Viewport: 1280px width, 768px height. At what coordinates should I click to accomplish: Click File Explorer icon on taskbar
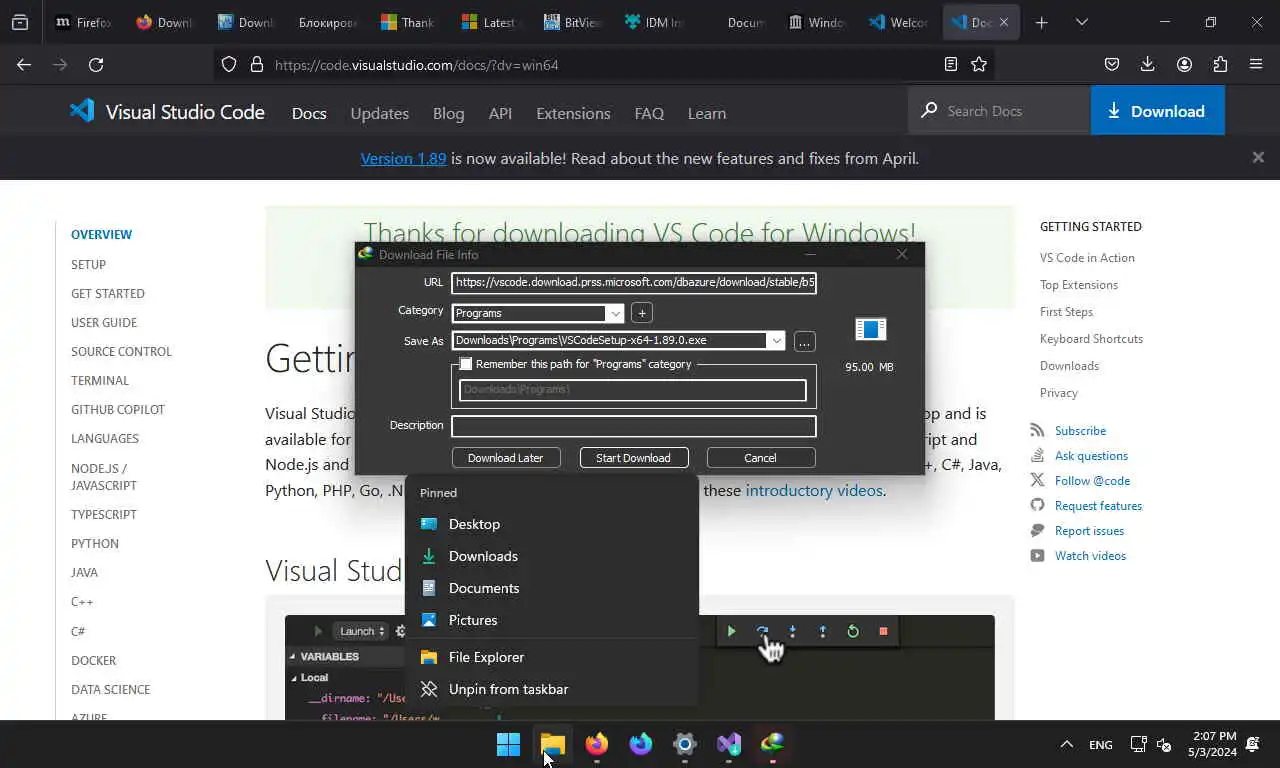click(553, 744)
